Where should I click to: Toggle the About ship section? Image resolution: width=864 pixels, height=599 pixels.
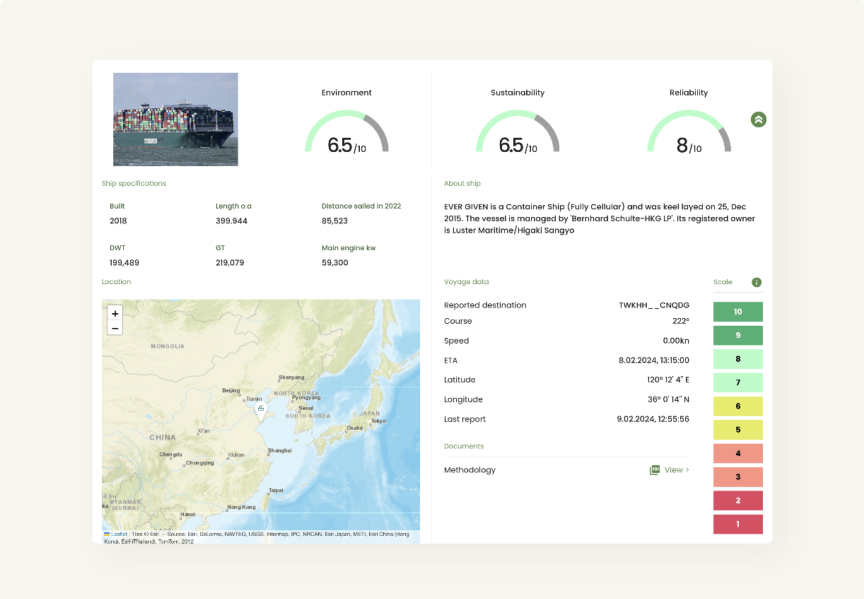(x=463, y=183)
